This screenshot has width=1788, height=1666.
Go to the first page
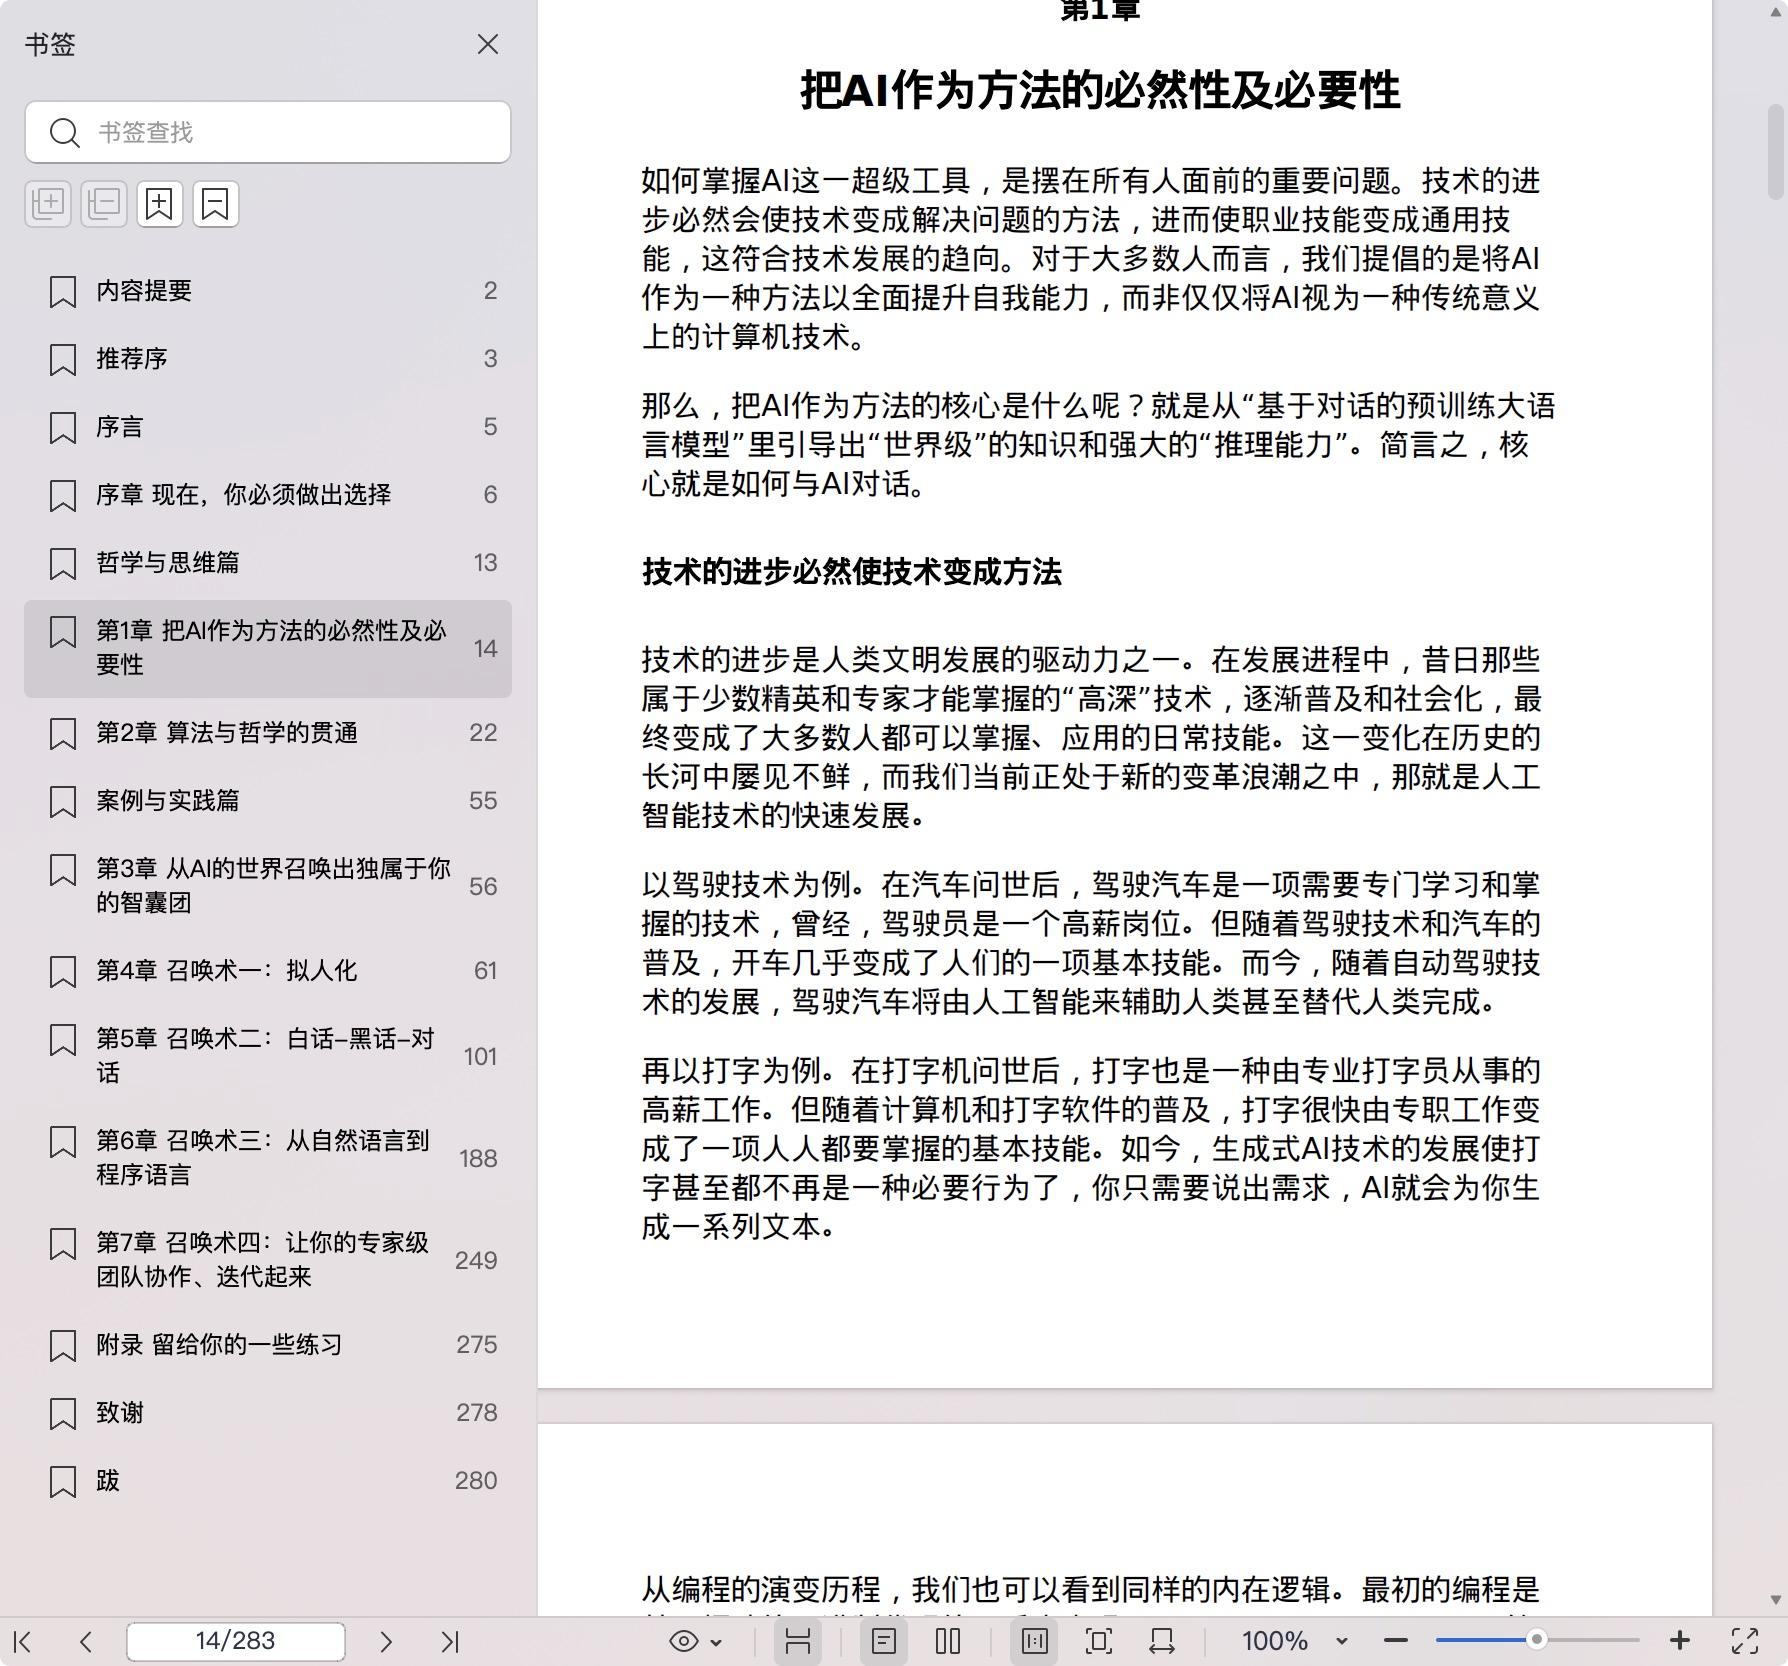coord(23,1641)
